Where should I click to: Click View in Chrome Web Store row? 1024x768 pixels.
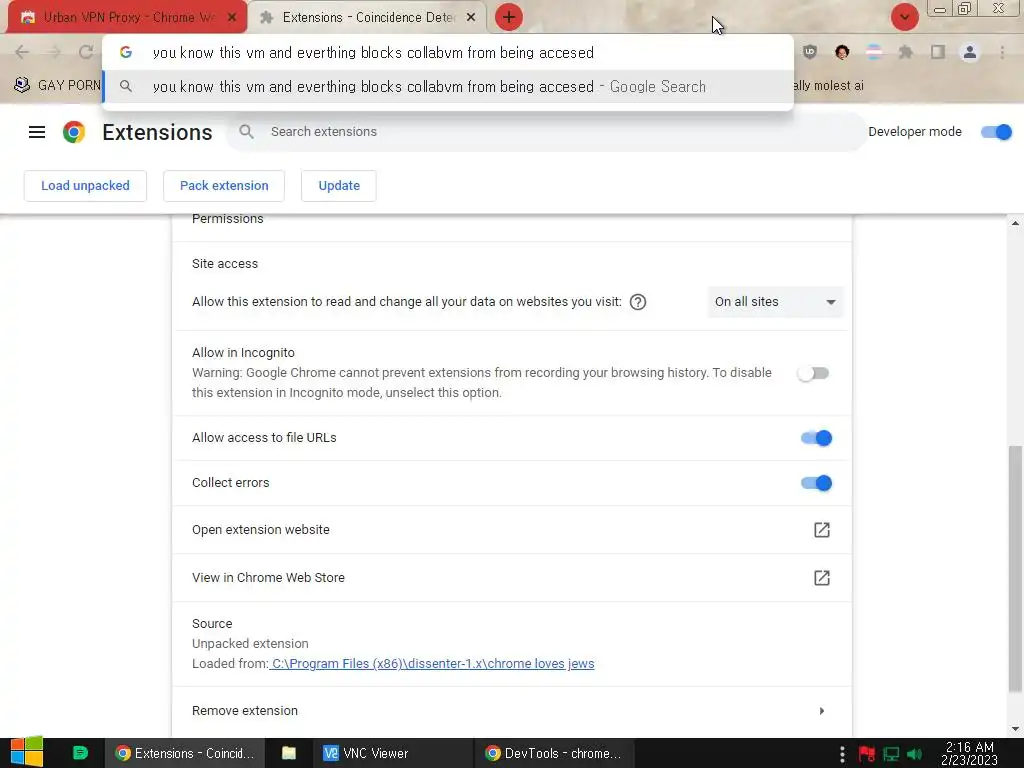click(x=512, y=578)
